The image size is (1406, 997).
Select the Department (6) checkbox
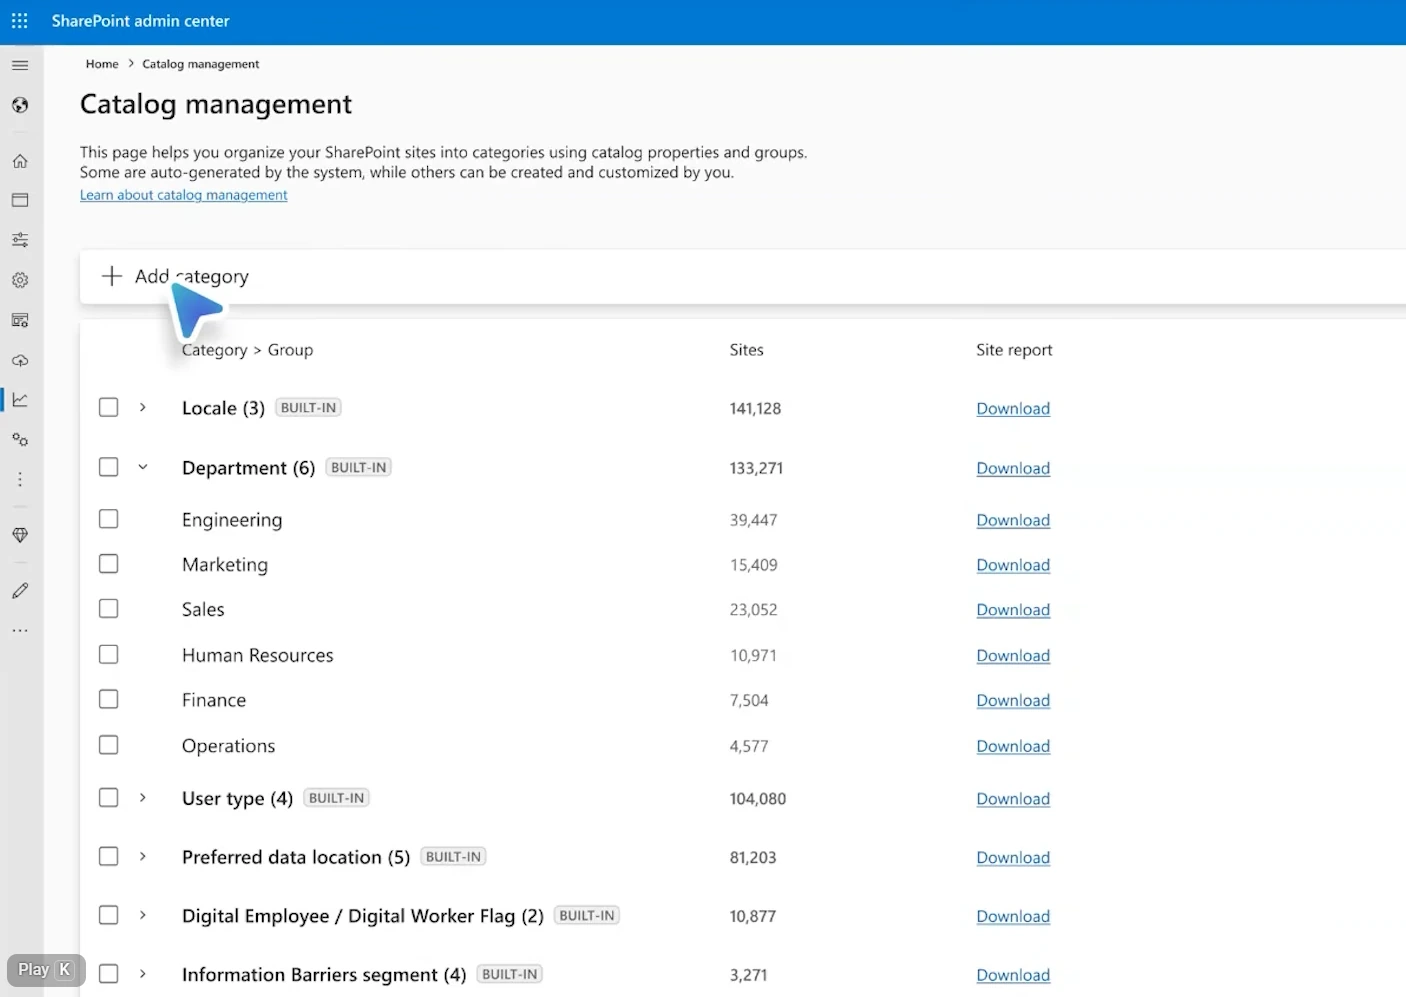tap(109, 467)
